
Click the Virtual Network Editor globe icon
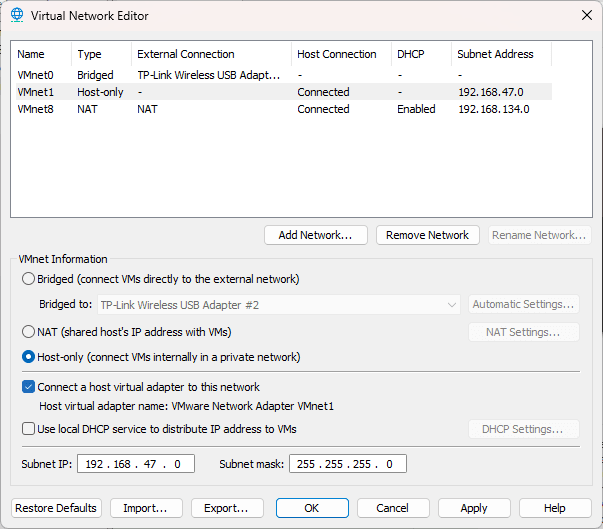17,16
